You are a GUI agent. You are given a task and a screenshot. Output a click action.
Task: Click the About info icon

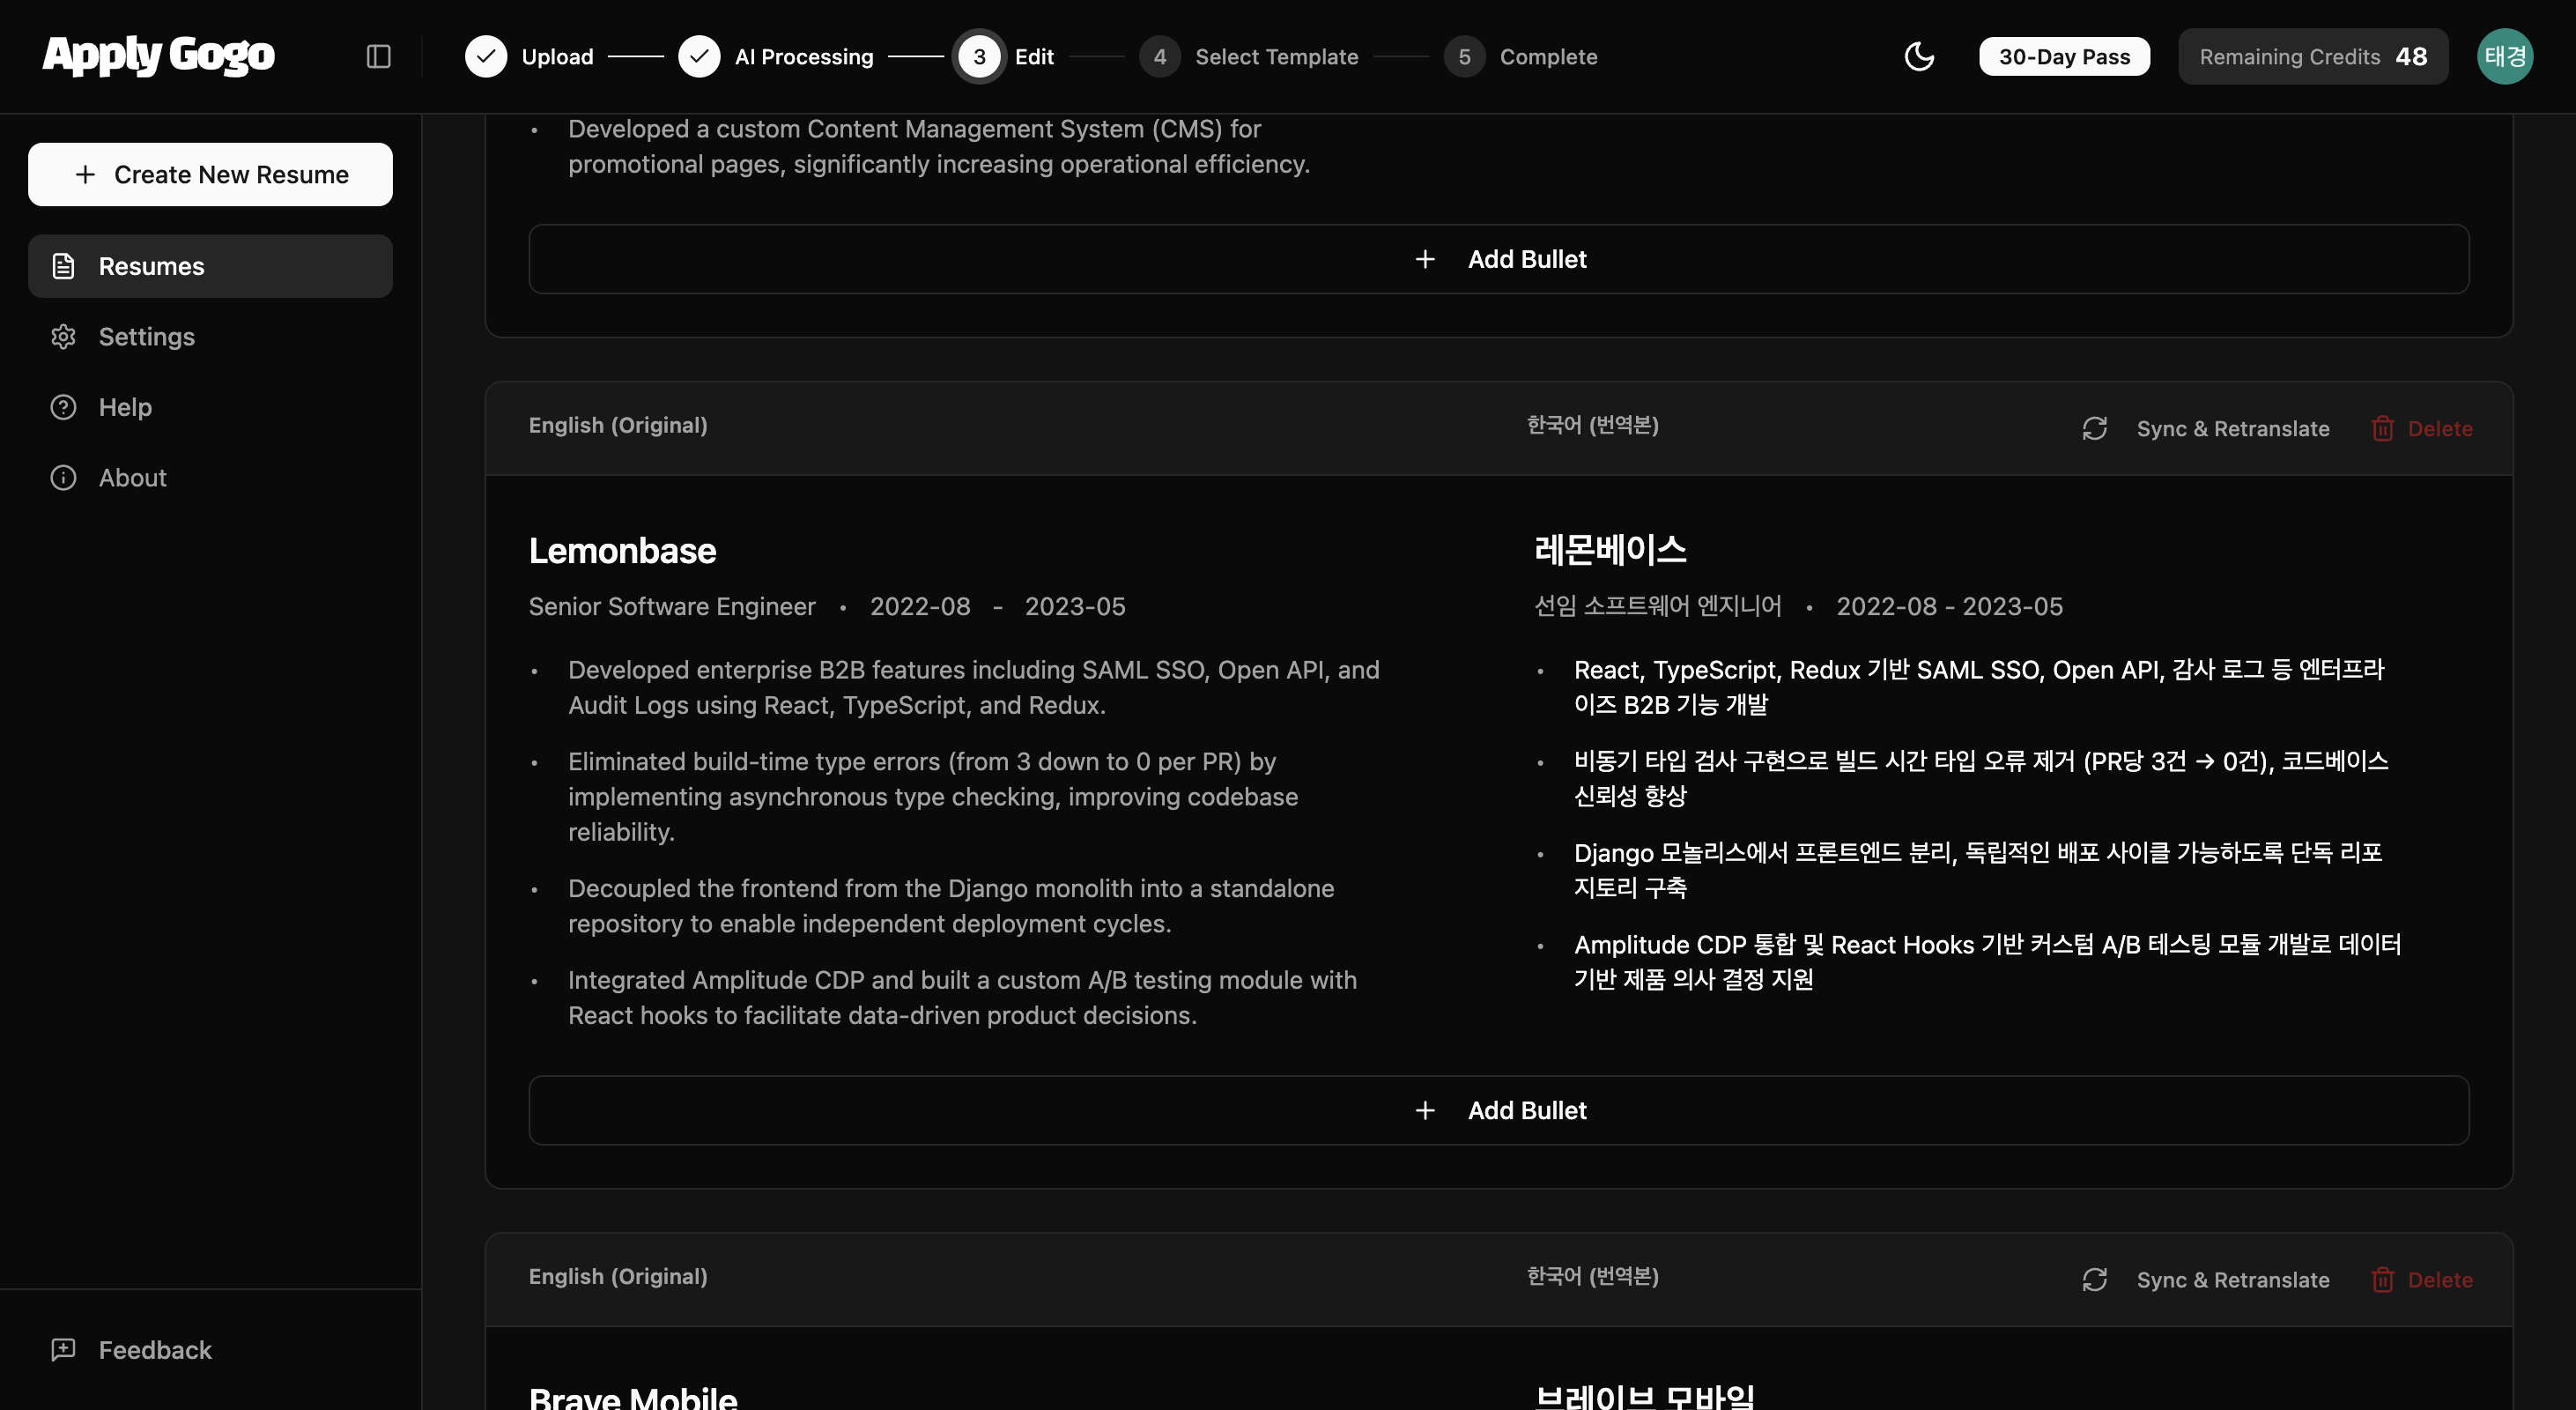coord(63,478)
